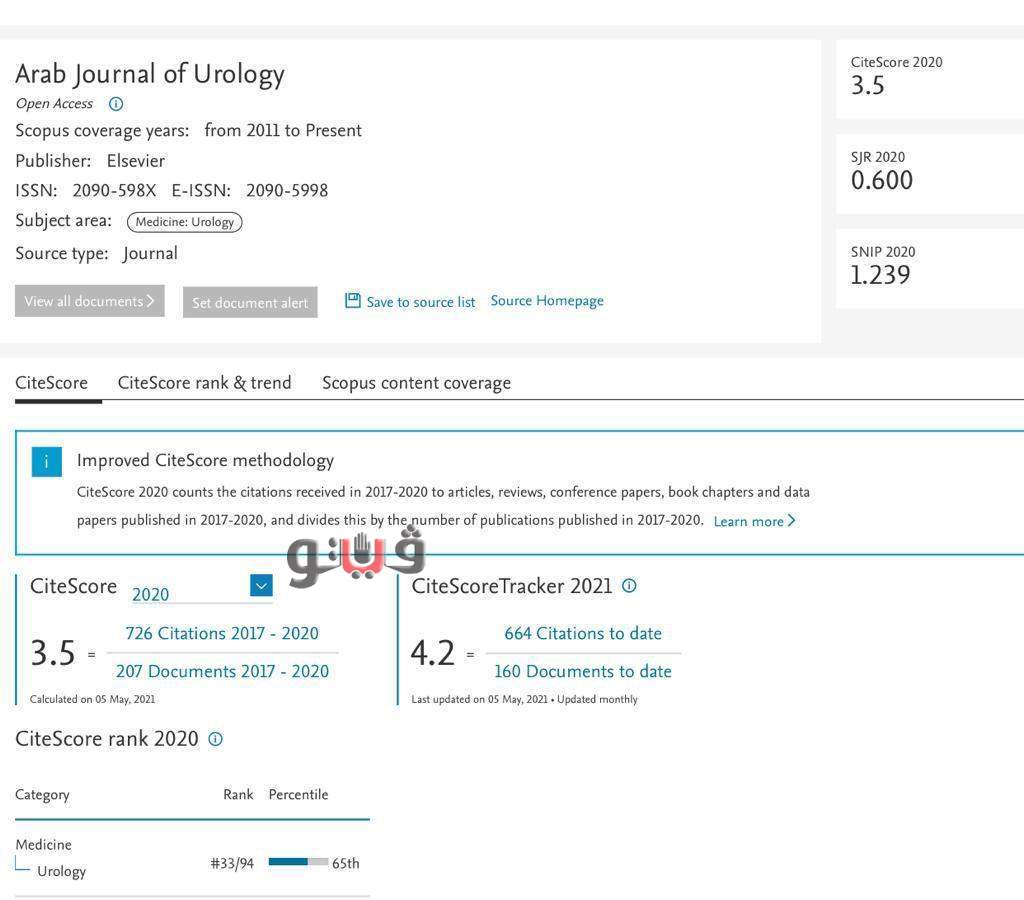Click the save icon beside Save to source list

353,301
